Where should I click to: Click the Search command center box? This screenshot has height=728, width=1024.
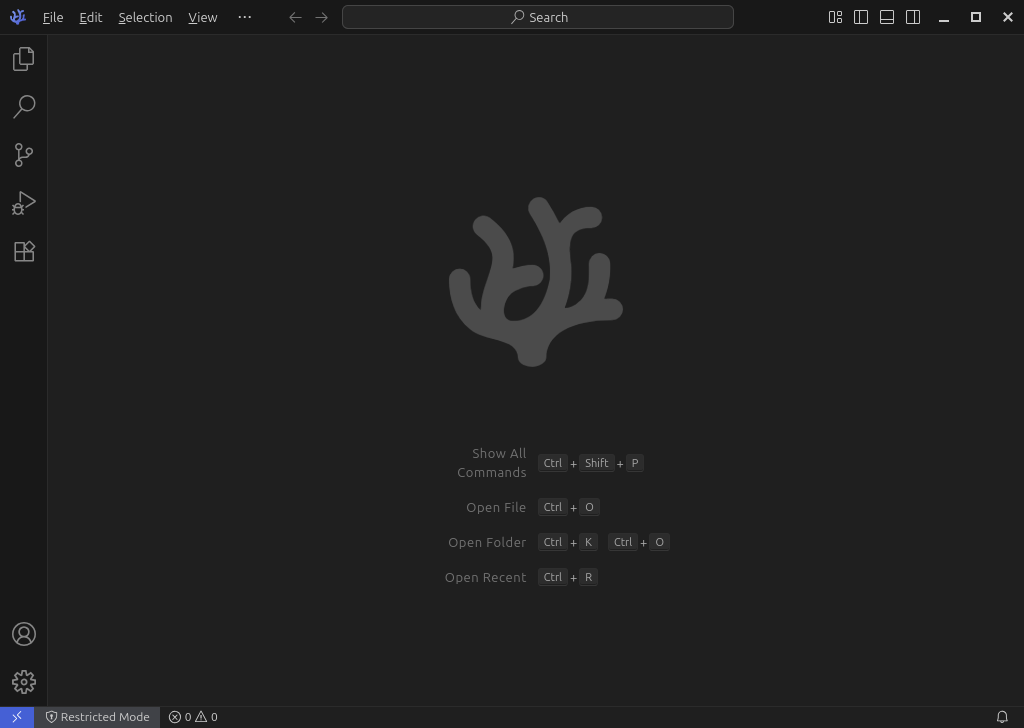[538, 17]
